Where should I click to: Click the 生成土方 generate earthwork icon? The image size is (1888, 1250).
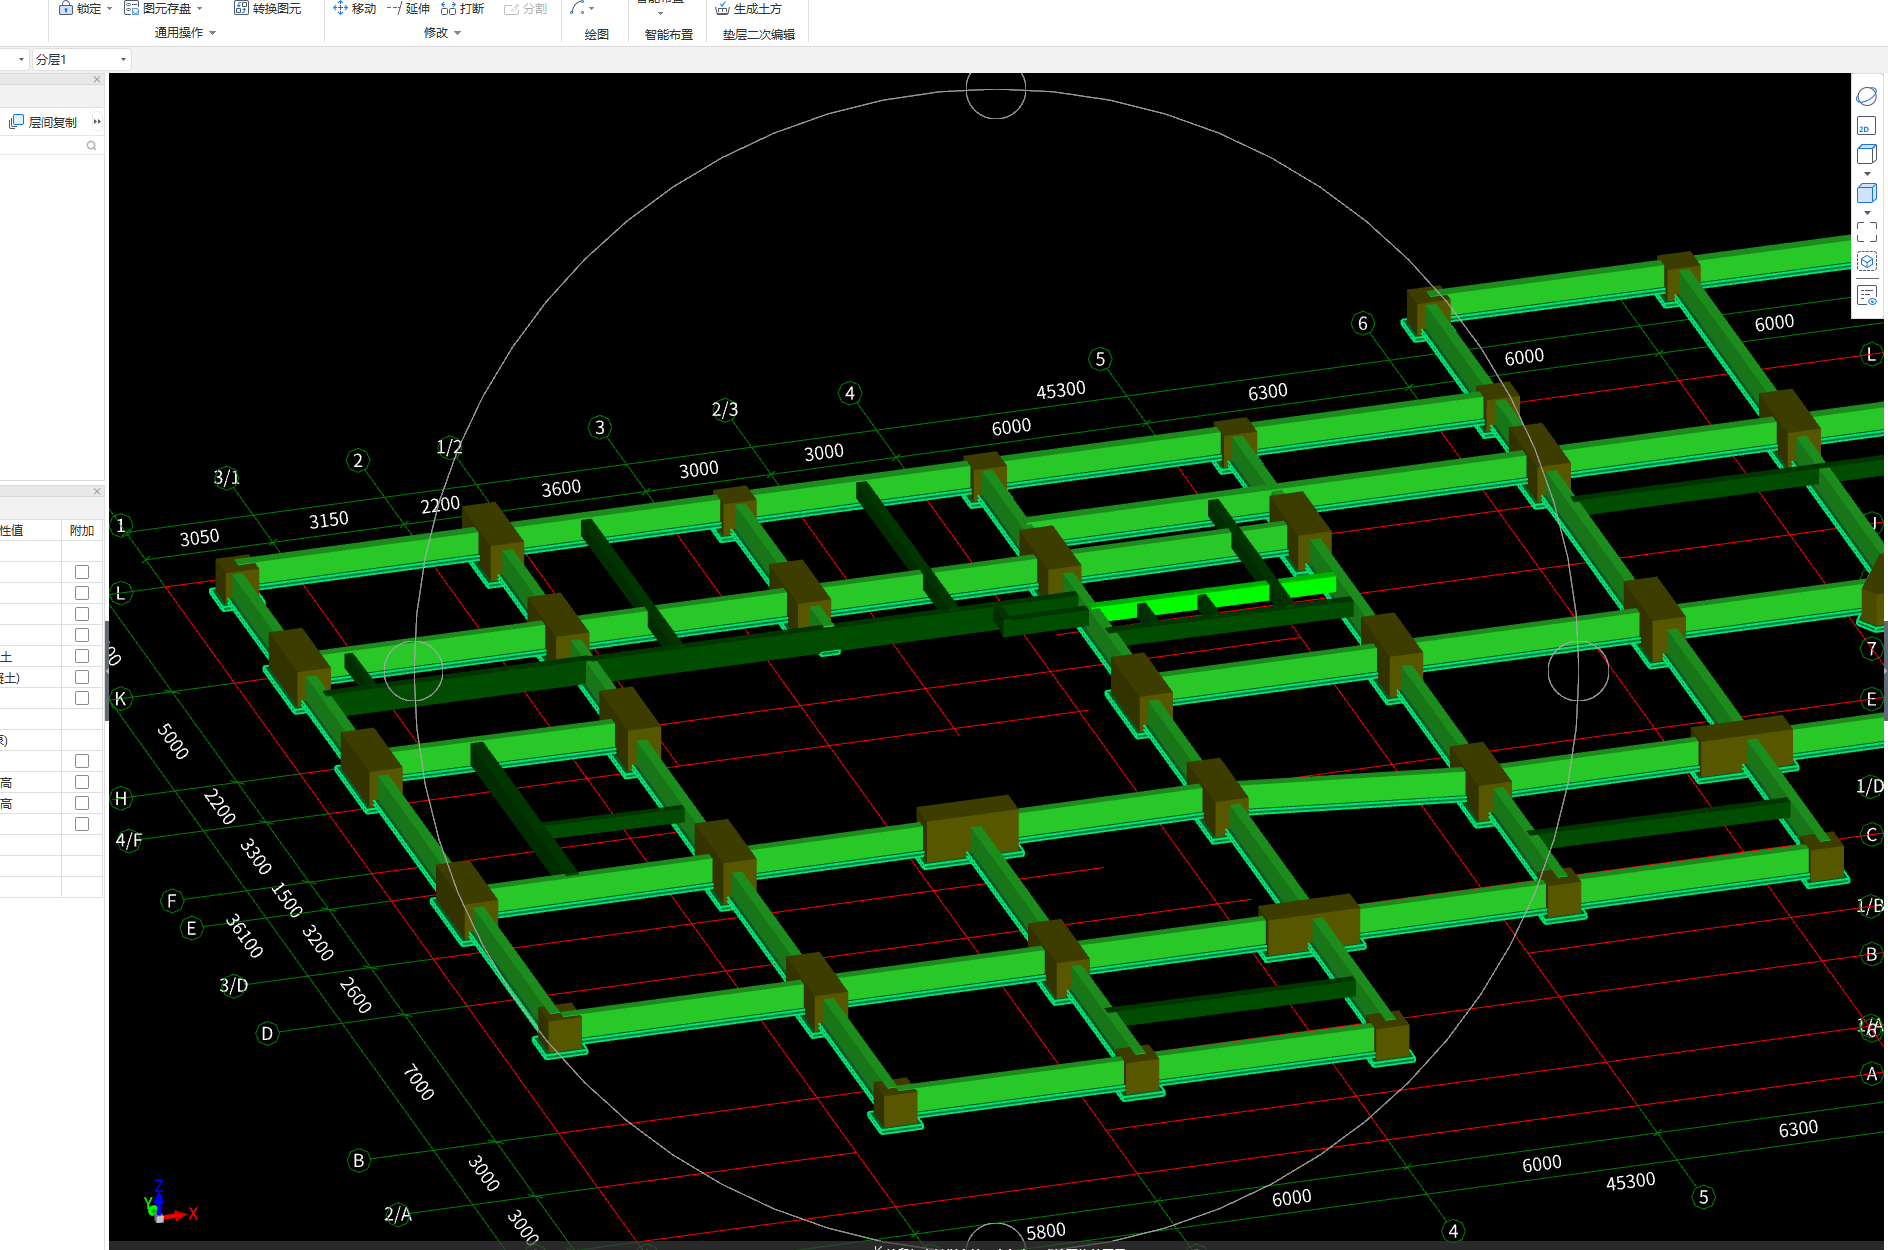click(722, 8)
